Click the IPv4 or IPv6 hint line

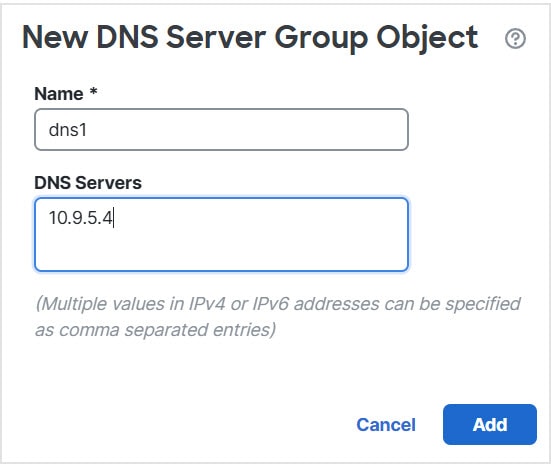coord(278,304)
